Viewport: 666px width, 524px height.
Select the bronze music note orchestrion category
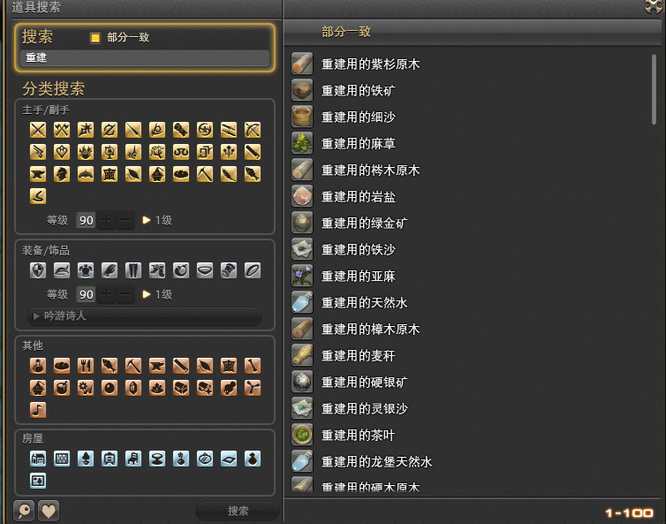point(38,410)
